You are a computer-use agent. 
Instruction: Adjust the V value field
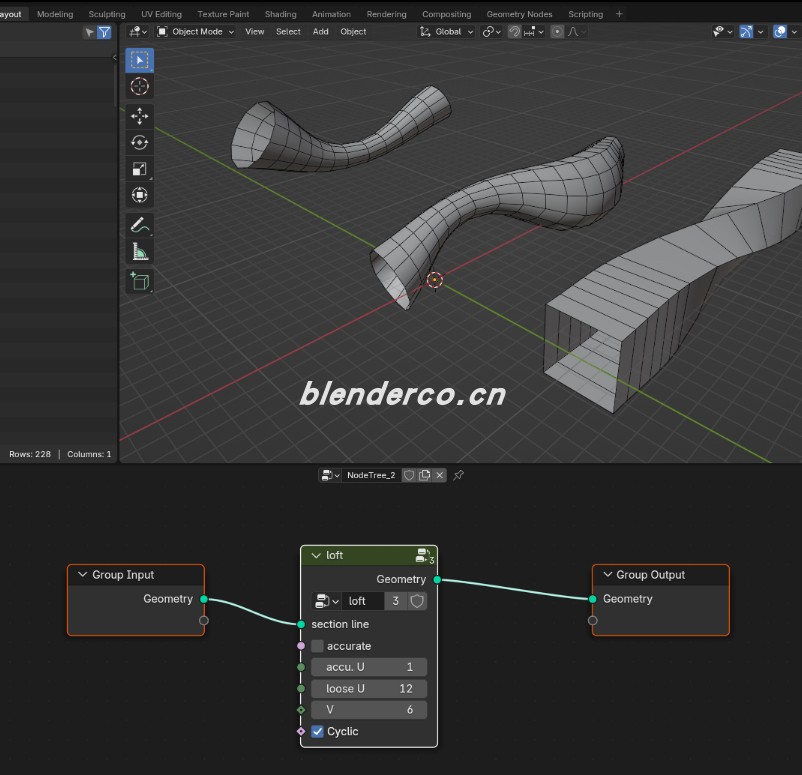(x=369, y=710)
